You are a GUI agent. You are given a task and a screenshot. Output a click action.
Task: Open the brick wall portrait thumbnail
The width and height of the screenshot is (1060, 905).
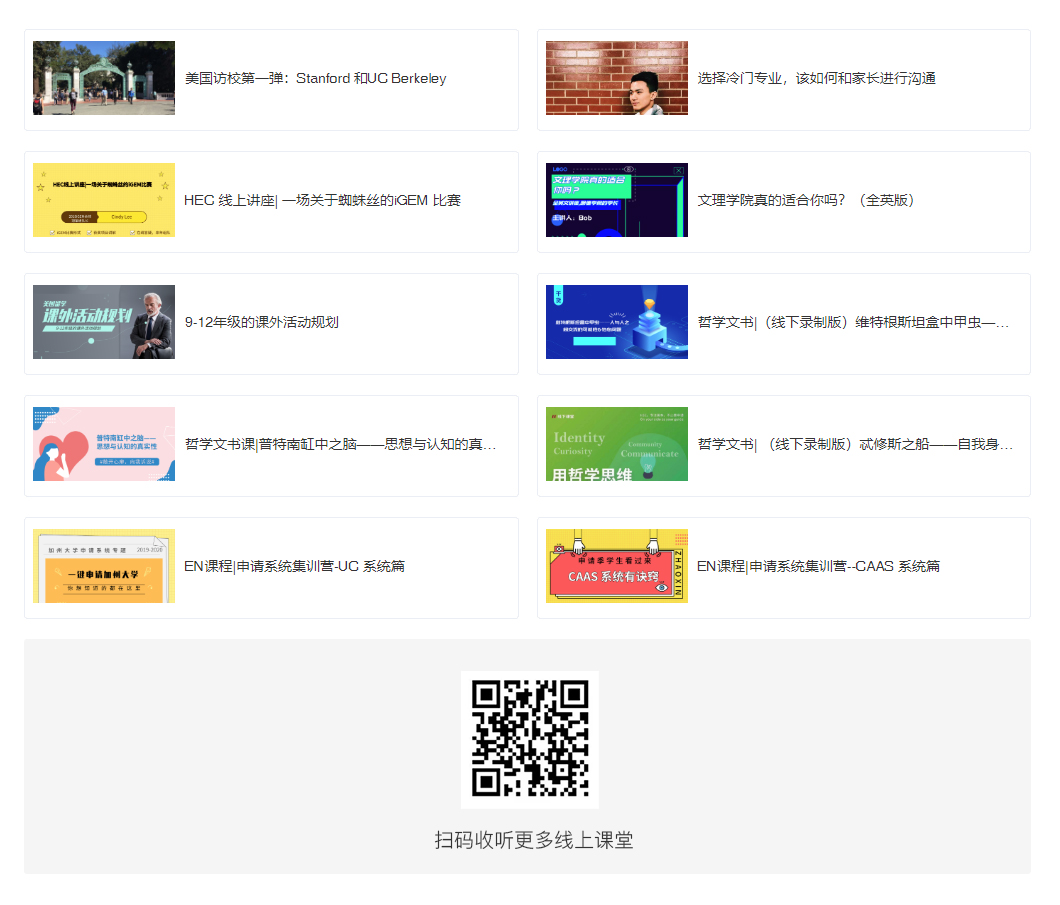617,78
